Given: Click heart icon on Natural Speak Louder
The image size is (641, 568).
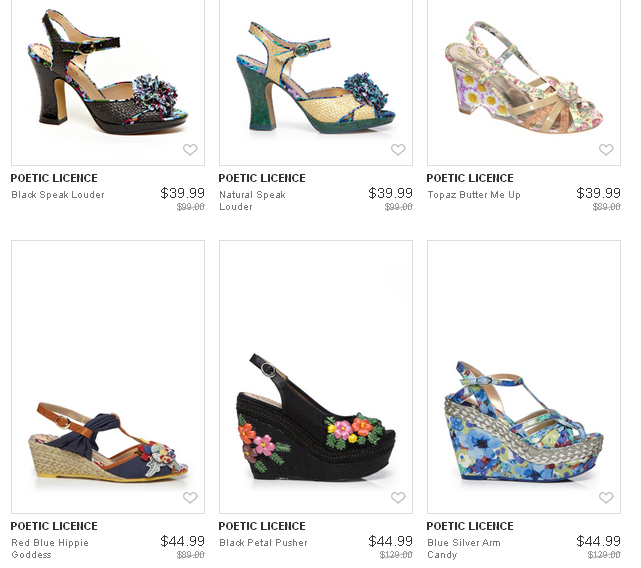Looking at the screenshot, I should pyautogui.click(x=398, y=150).
